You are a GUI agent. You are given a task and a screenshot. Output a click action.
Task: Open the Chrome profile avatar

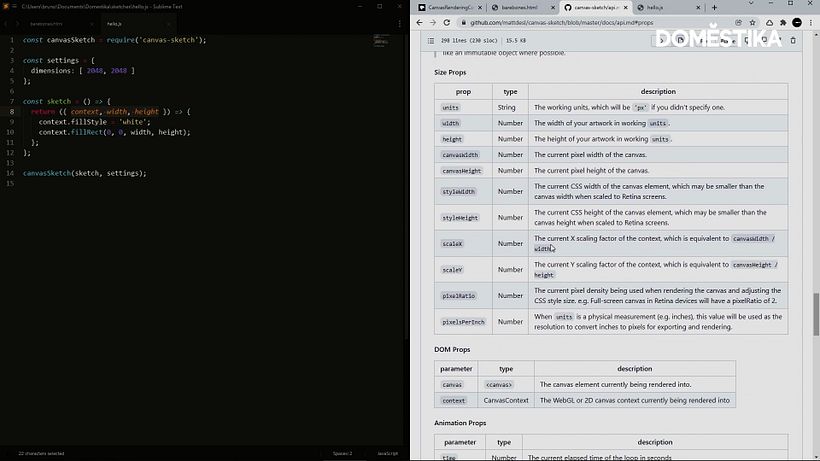797,22
